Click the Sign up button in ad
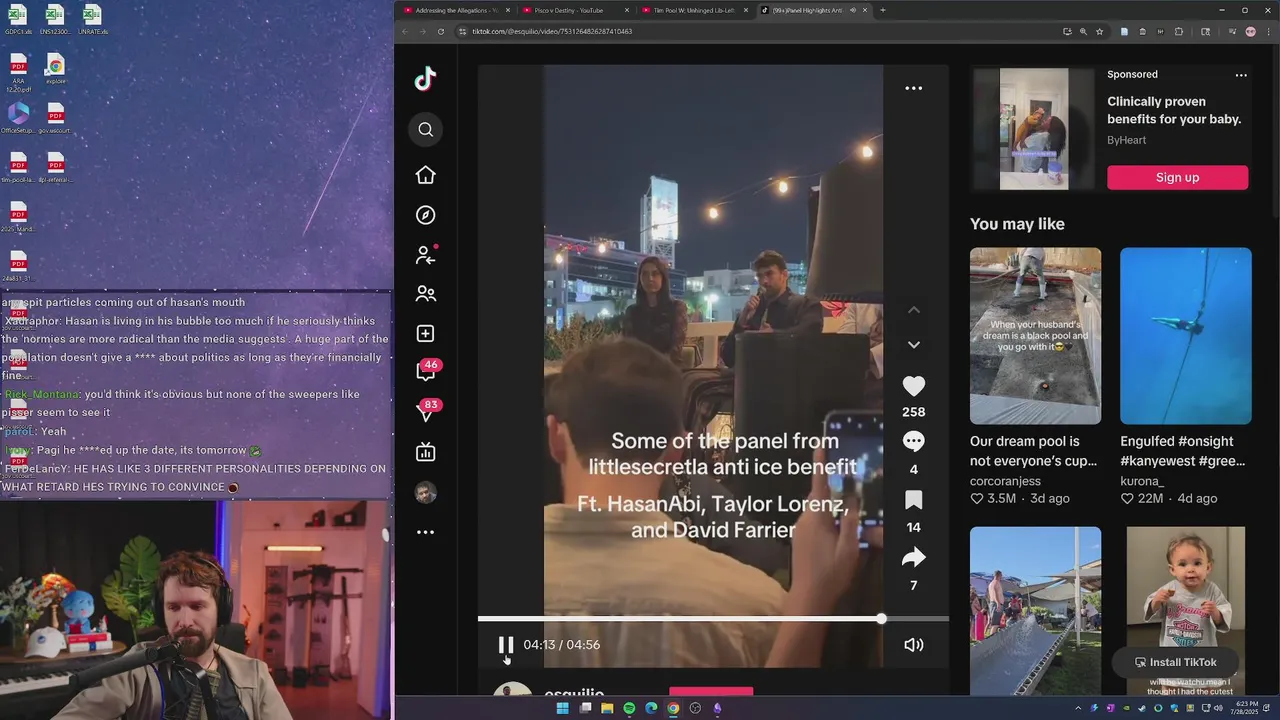This screenshot has height=720, width=1280. (x=1177, y=177)
